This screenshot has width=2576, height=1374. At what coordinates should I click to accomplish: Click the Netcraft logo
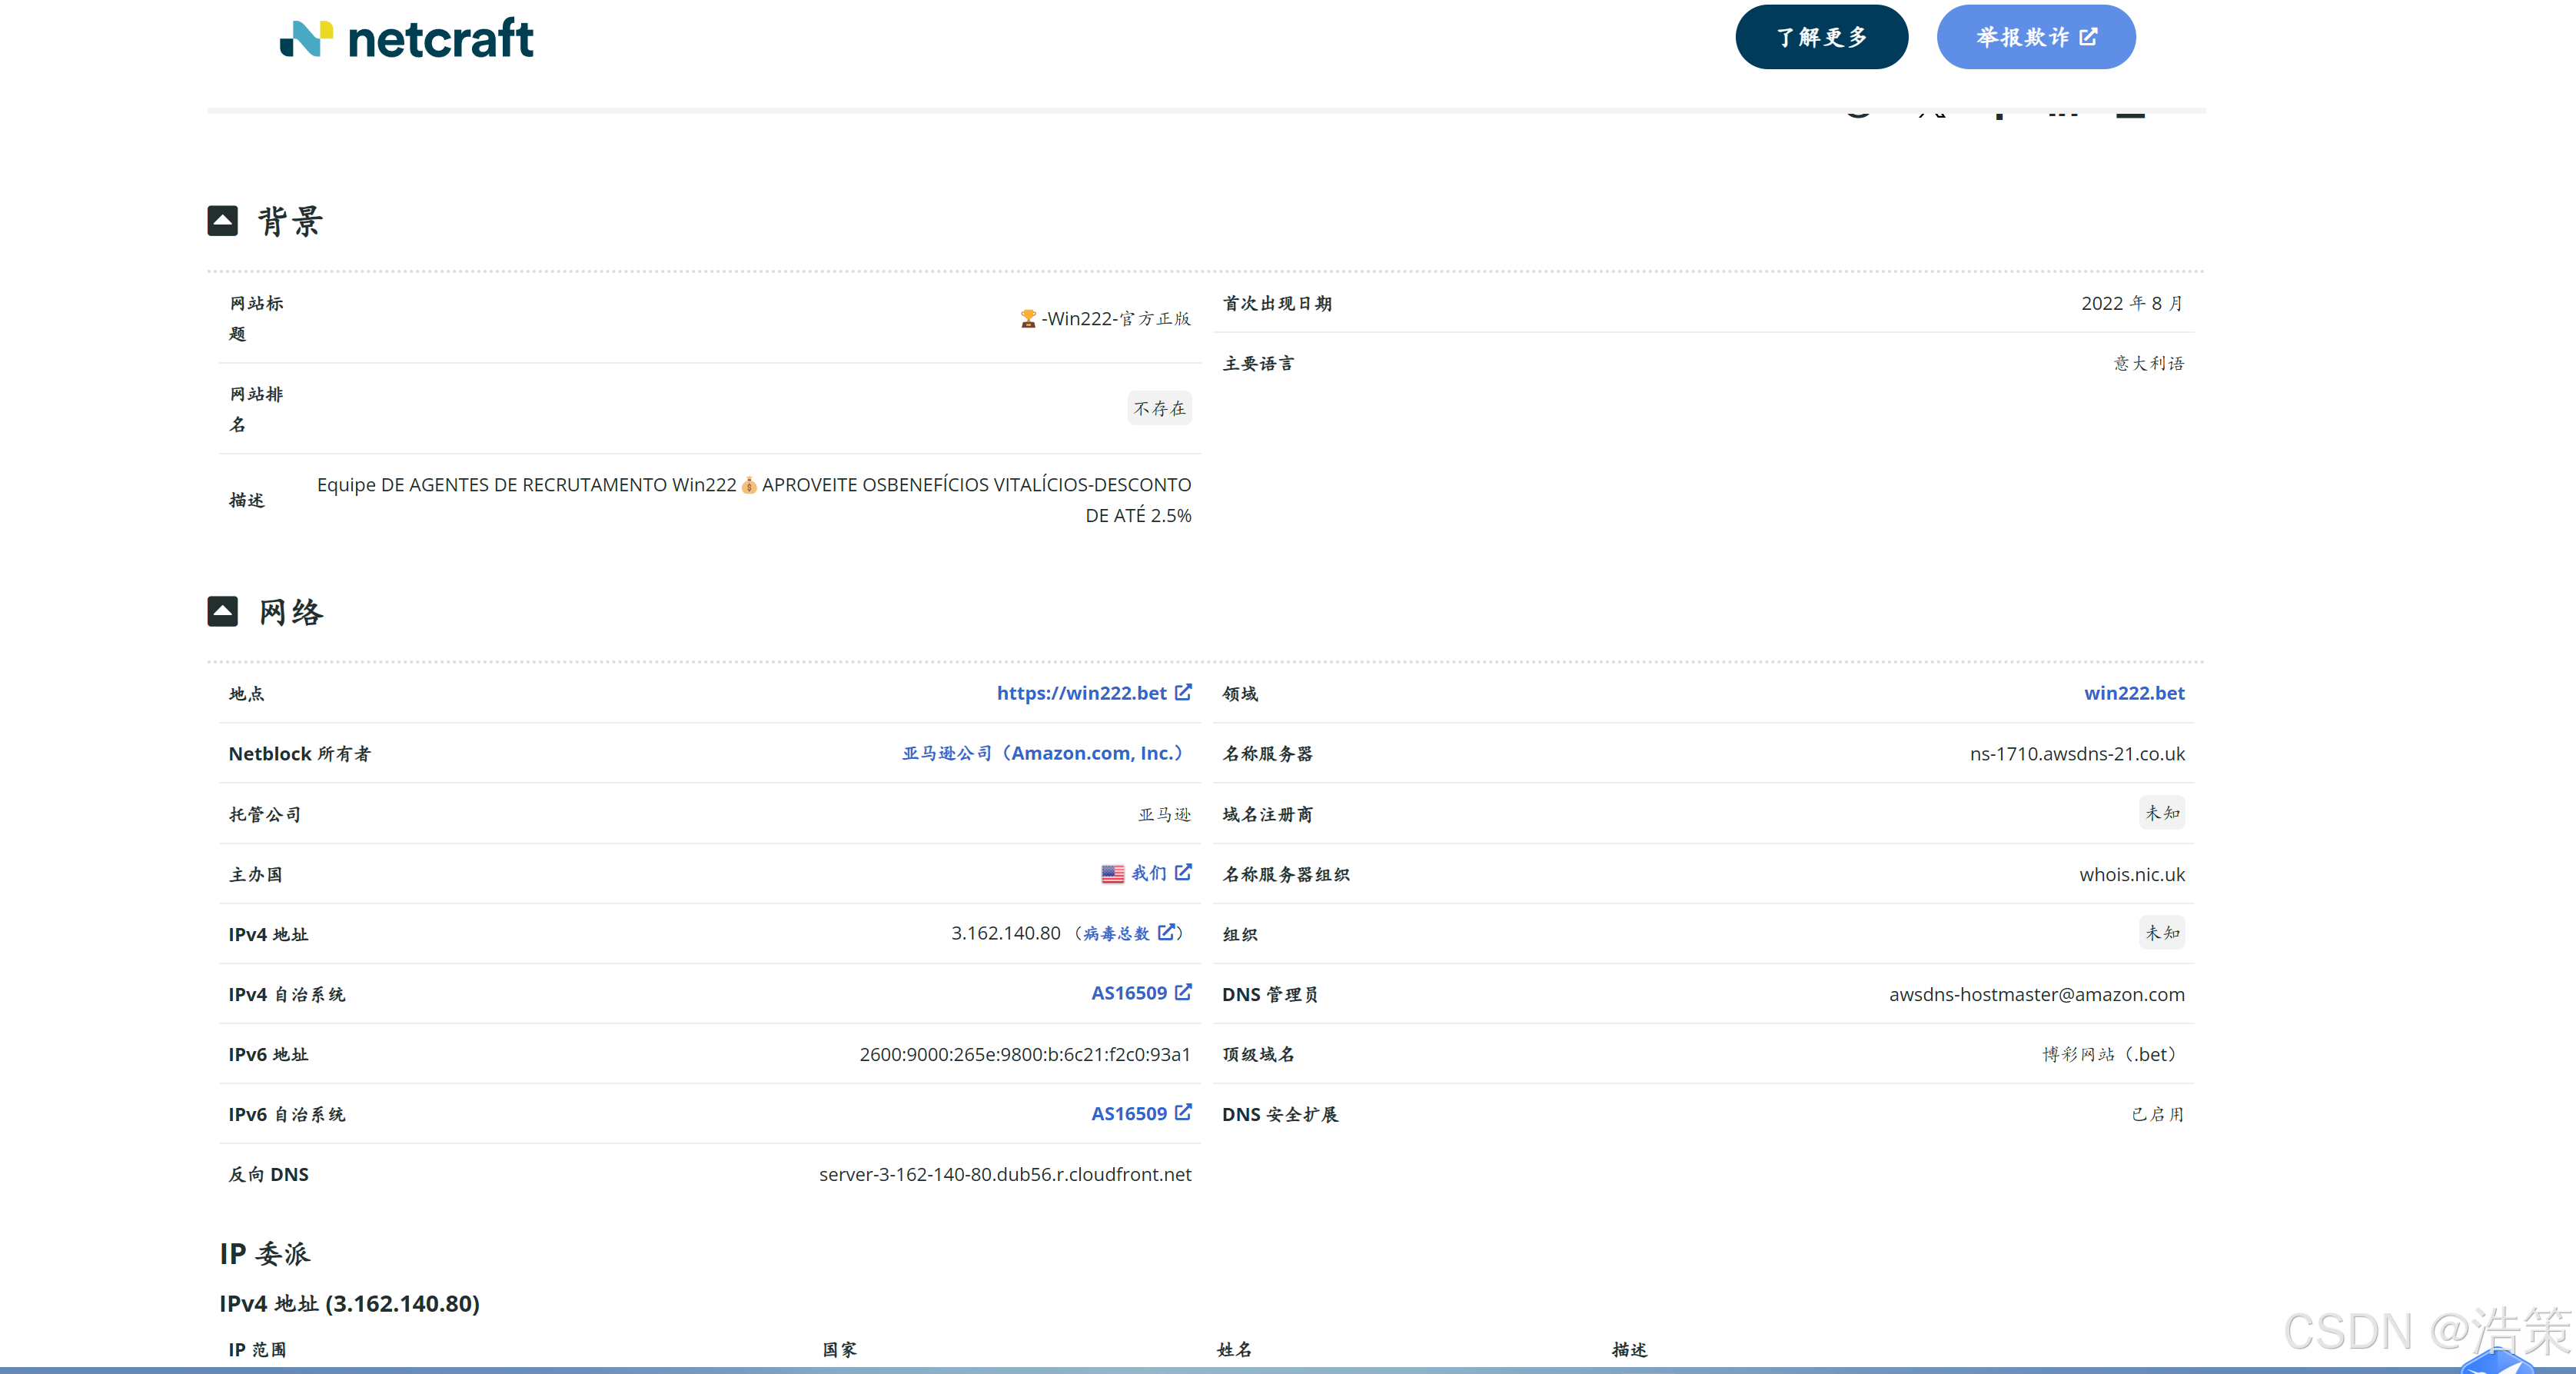tap(406, 38)
